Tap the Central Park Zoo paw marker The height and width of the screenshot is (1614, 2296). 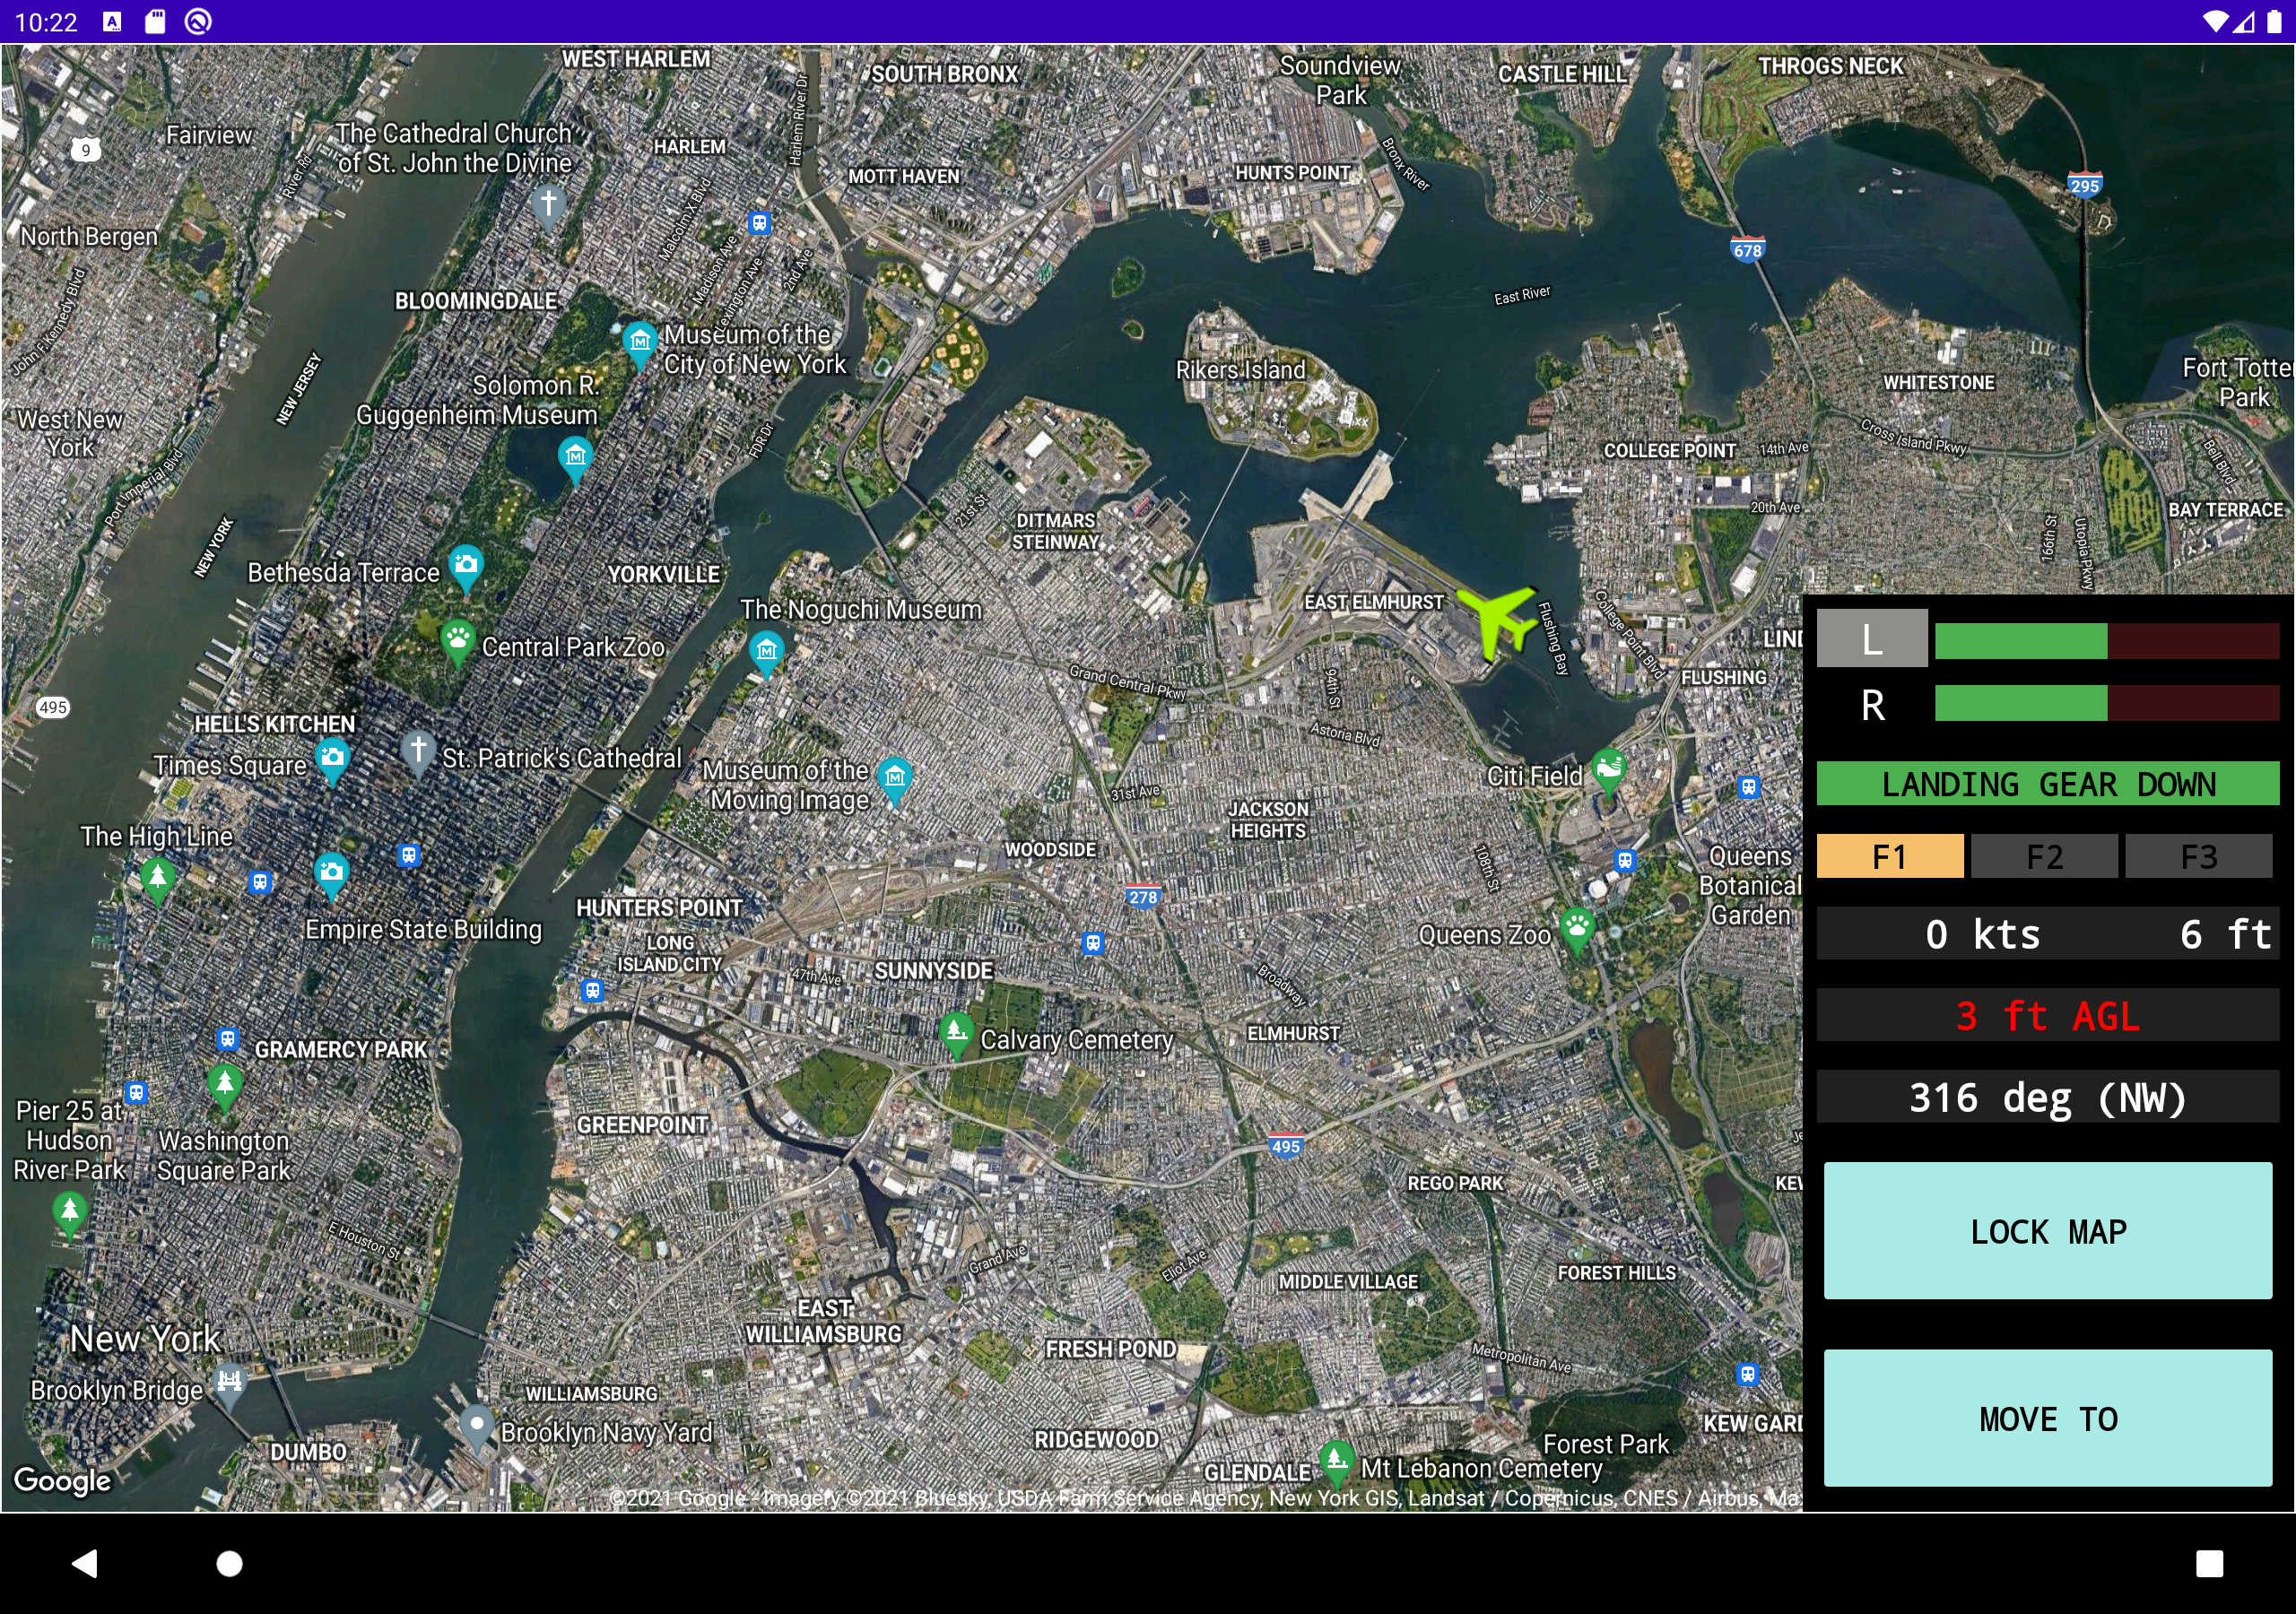click(x=457, y=643)
